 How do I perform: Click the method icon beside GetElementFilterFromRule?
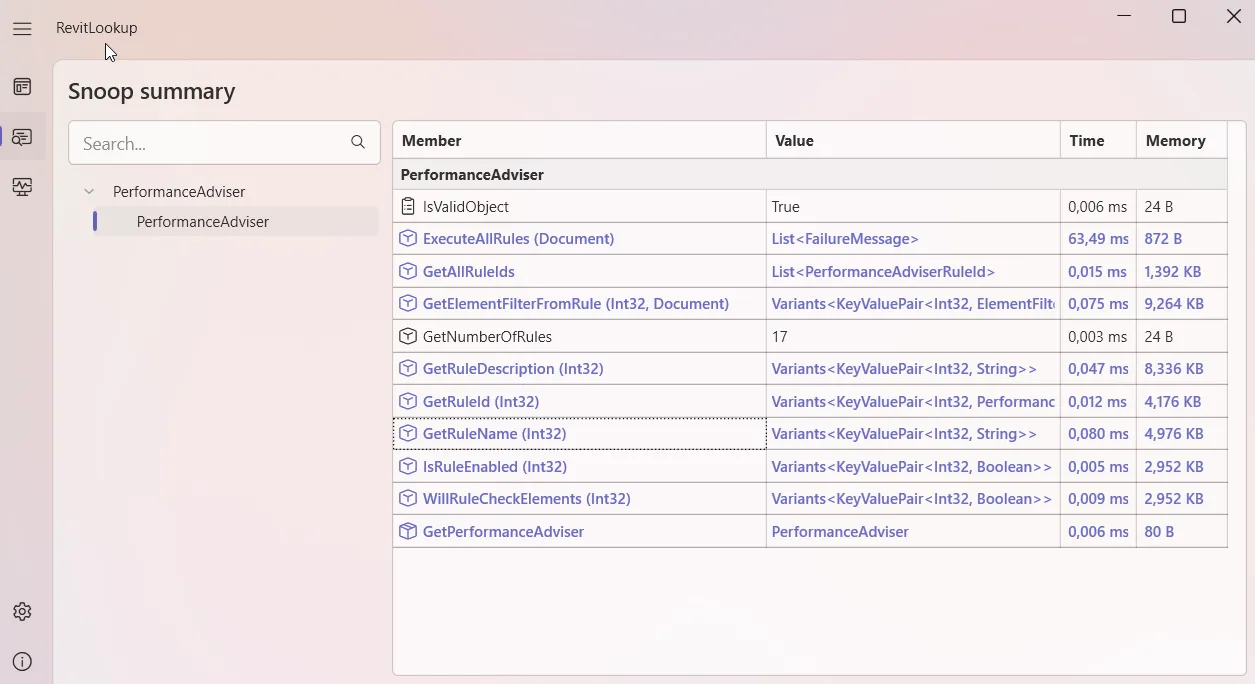[407, 303]
